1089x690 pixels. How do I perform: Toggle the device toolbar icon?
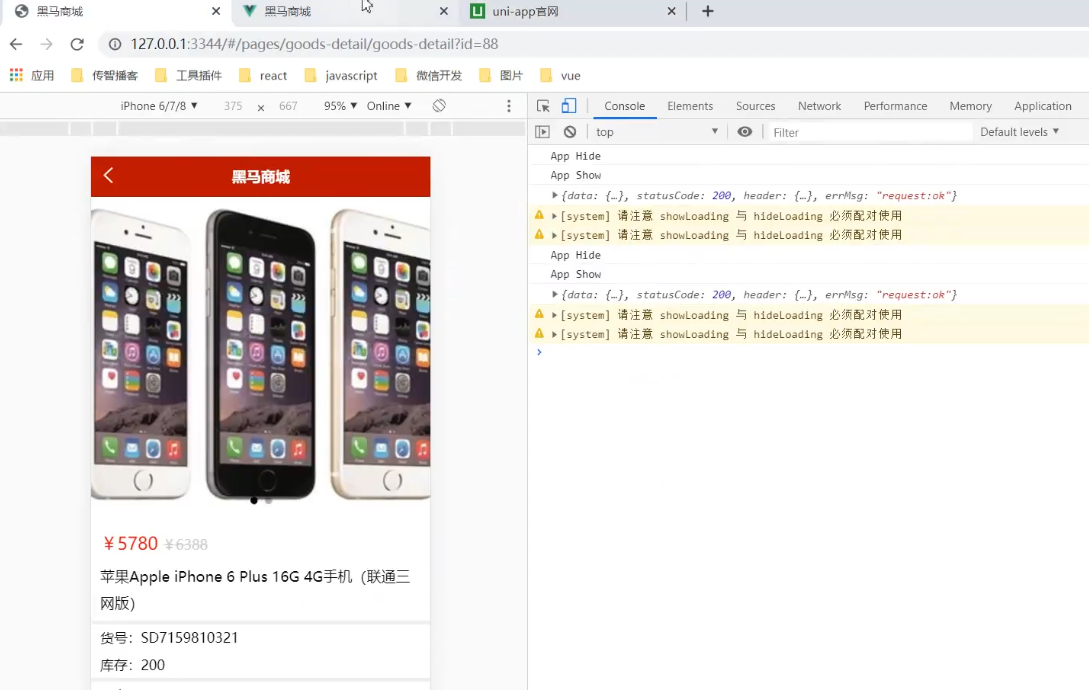(x=569, y=106)
